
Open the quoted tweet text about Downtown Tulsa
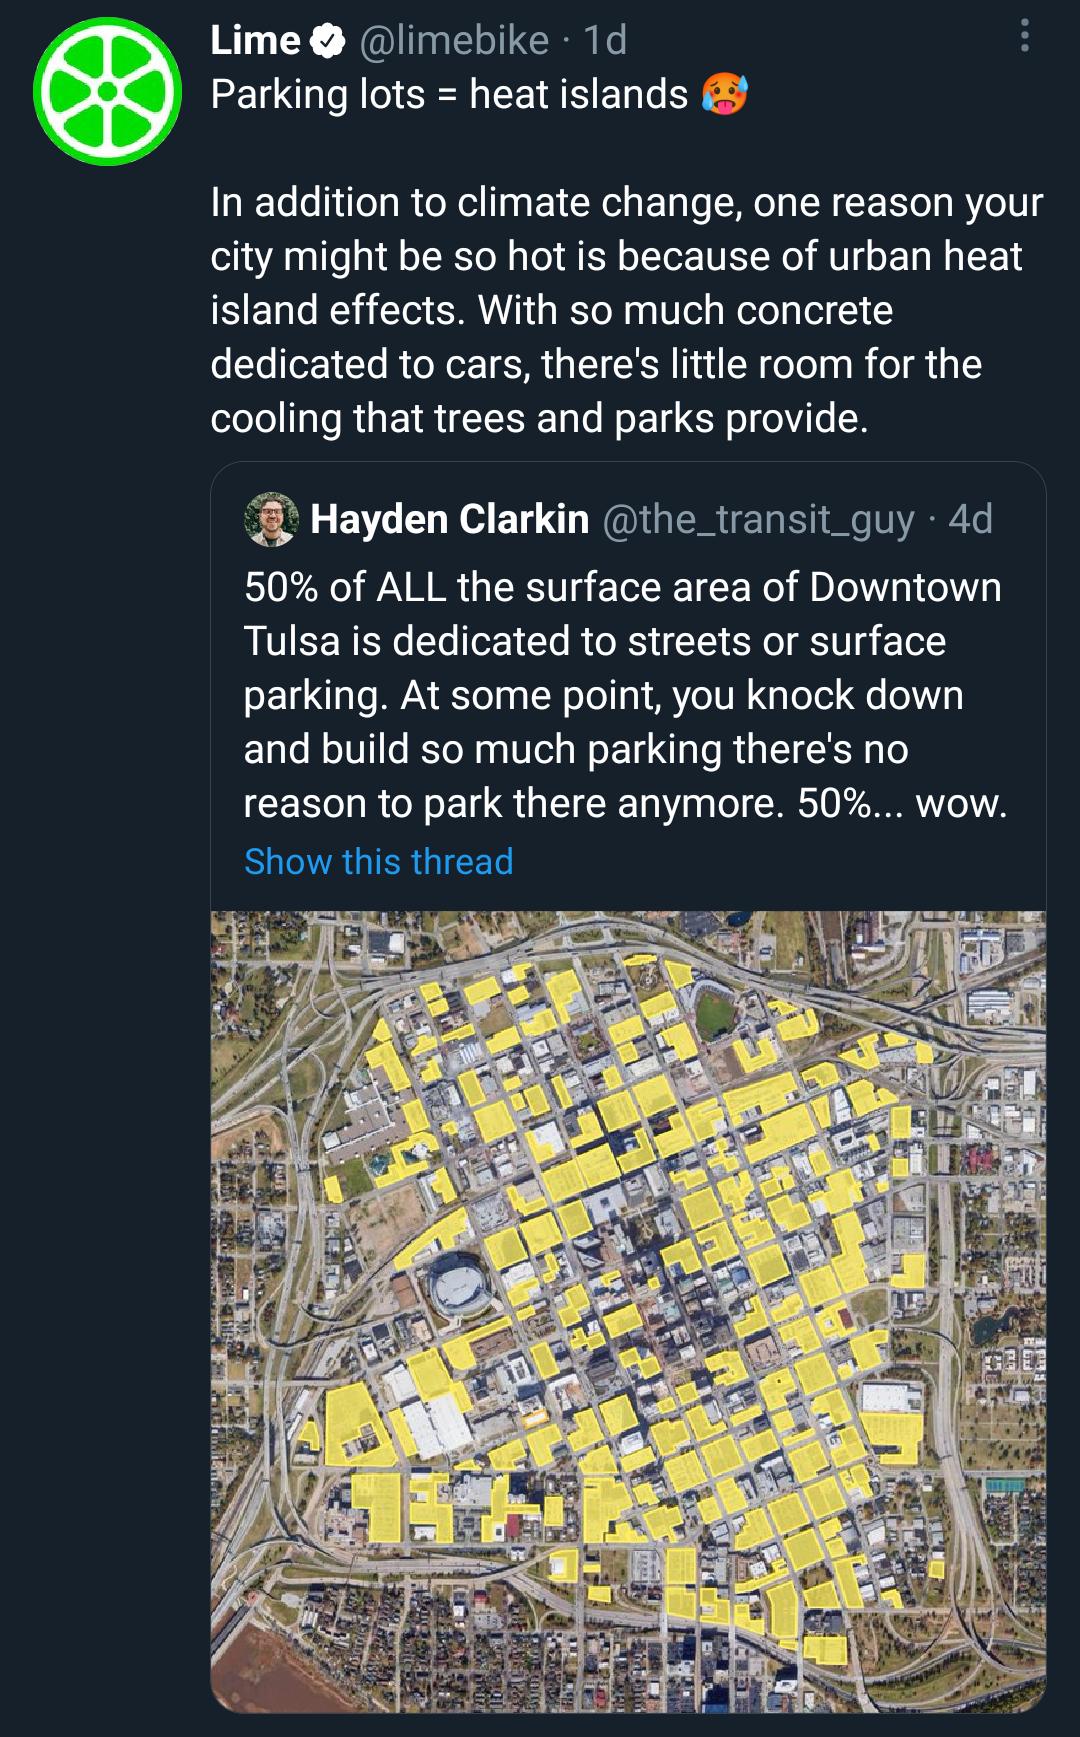(624, 695)
